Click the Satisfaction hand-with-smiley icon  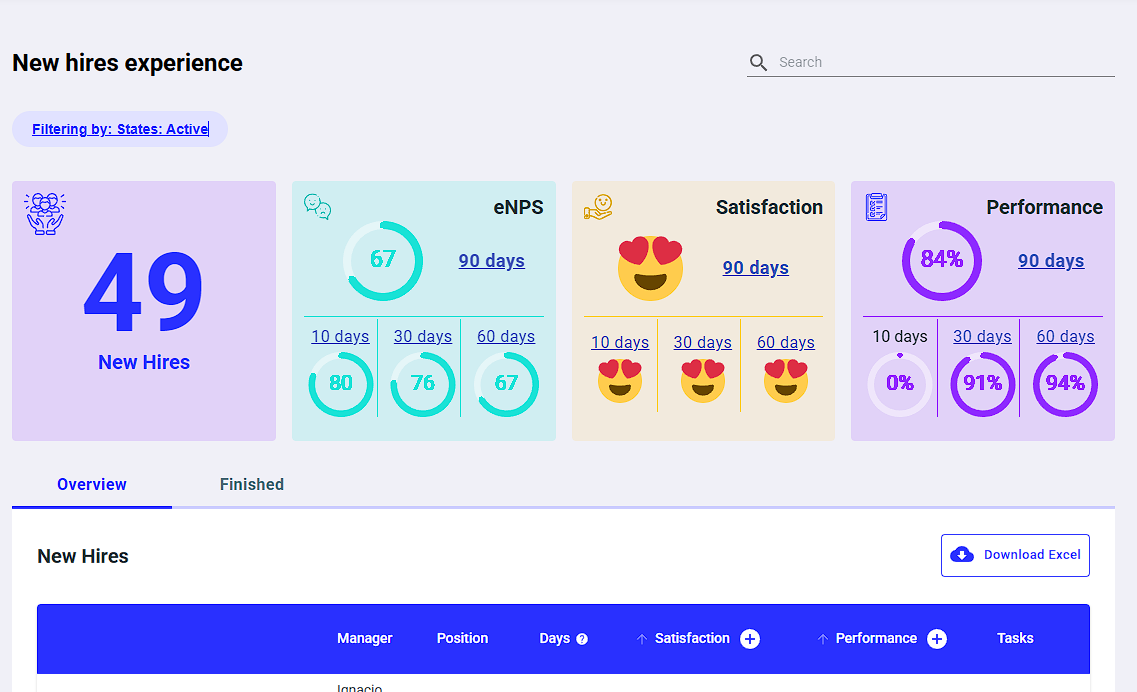coord(597,209)
